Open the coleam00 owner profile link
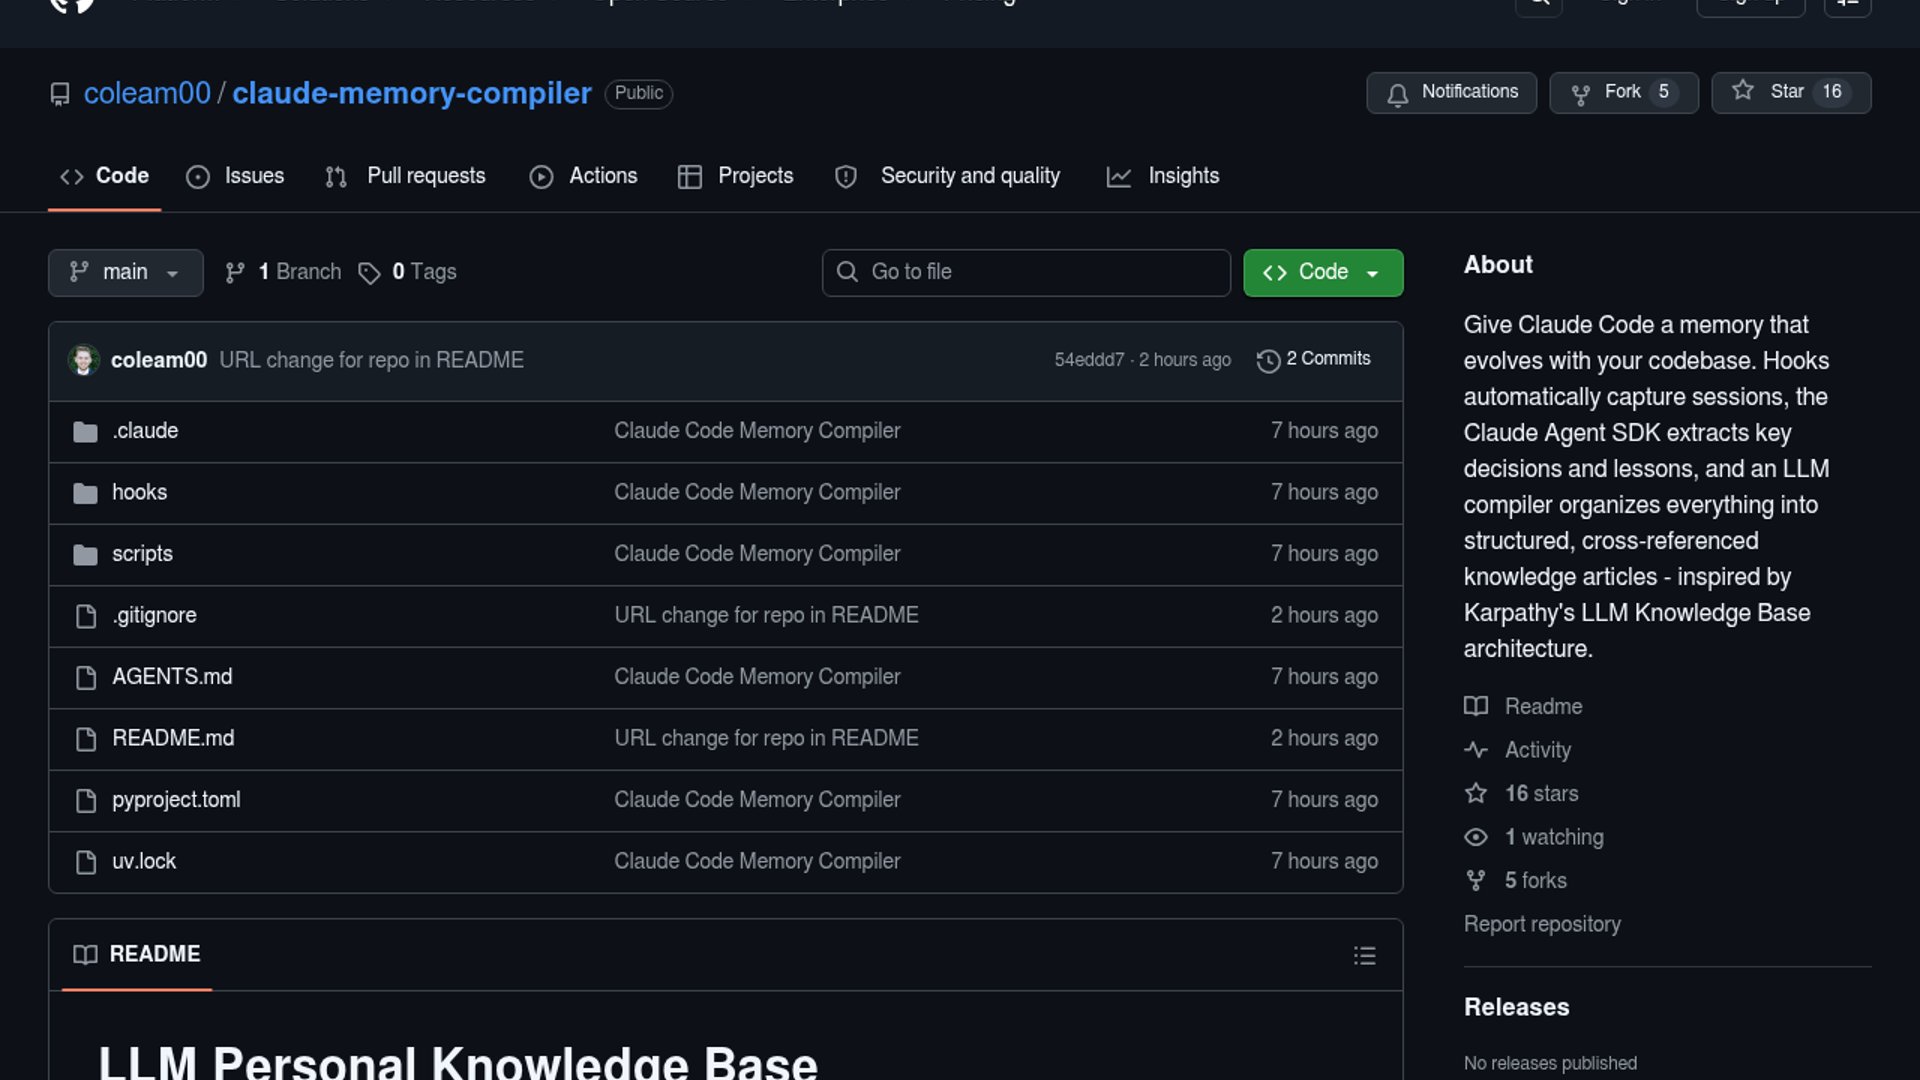Screen dimensions: 1920x1080 pyautogui.click(x=147, y=93)
